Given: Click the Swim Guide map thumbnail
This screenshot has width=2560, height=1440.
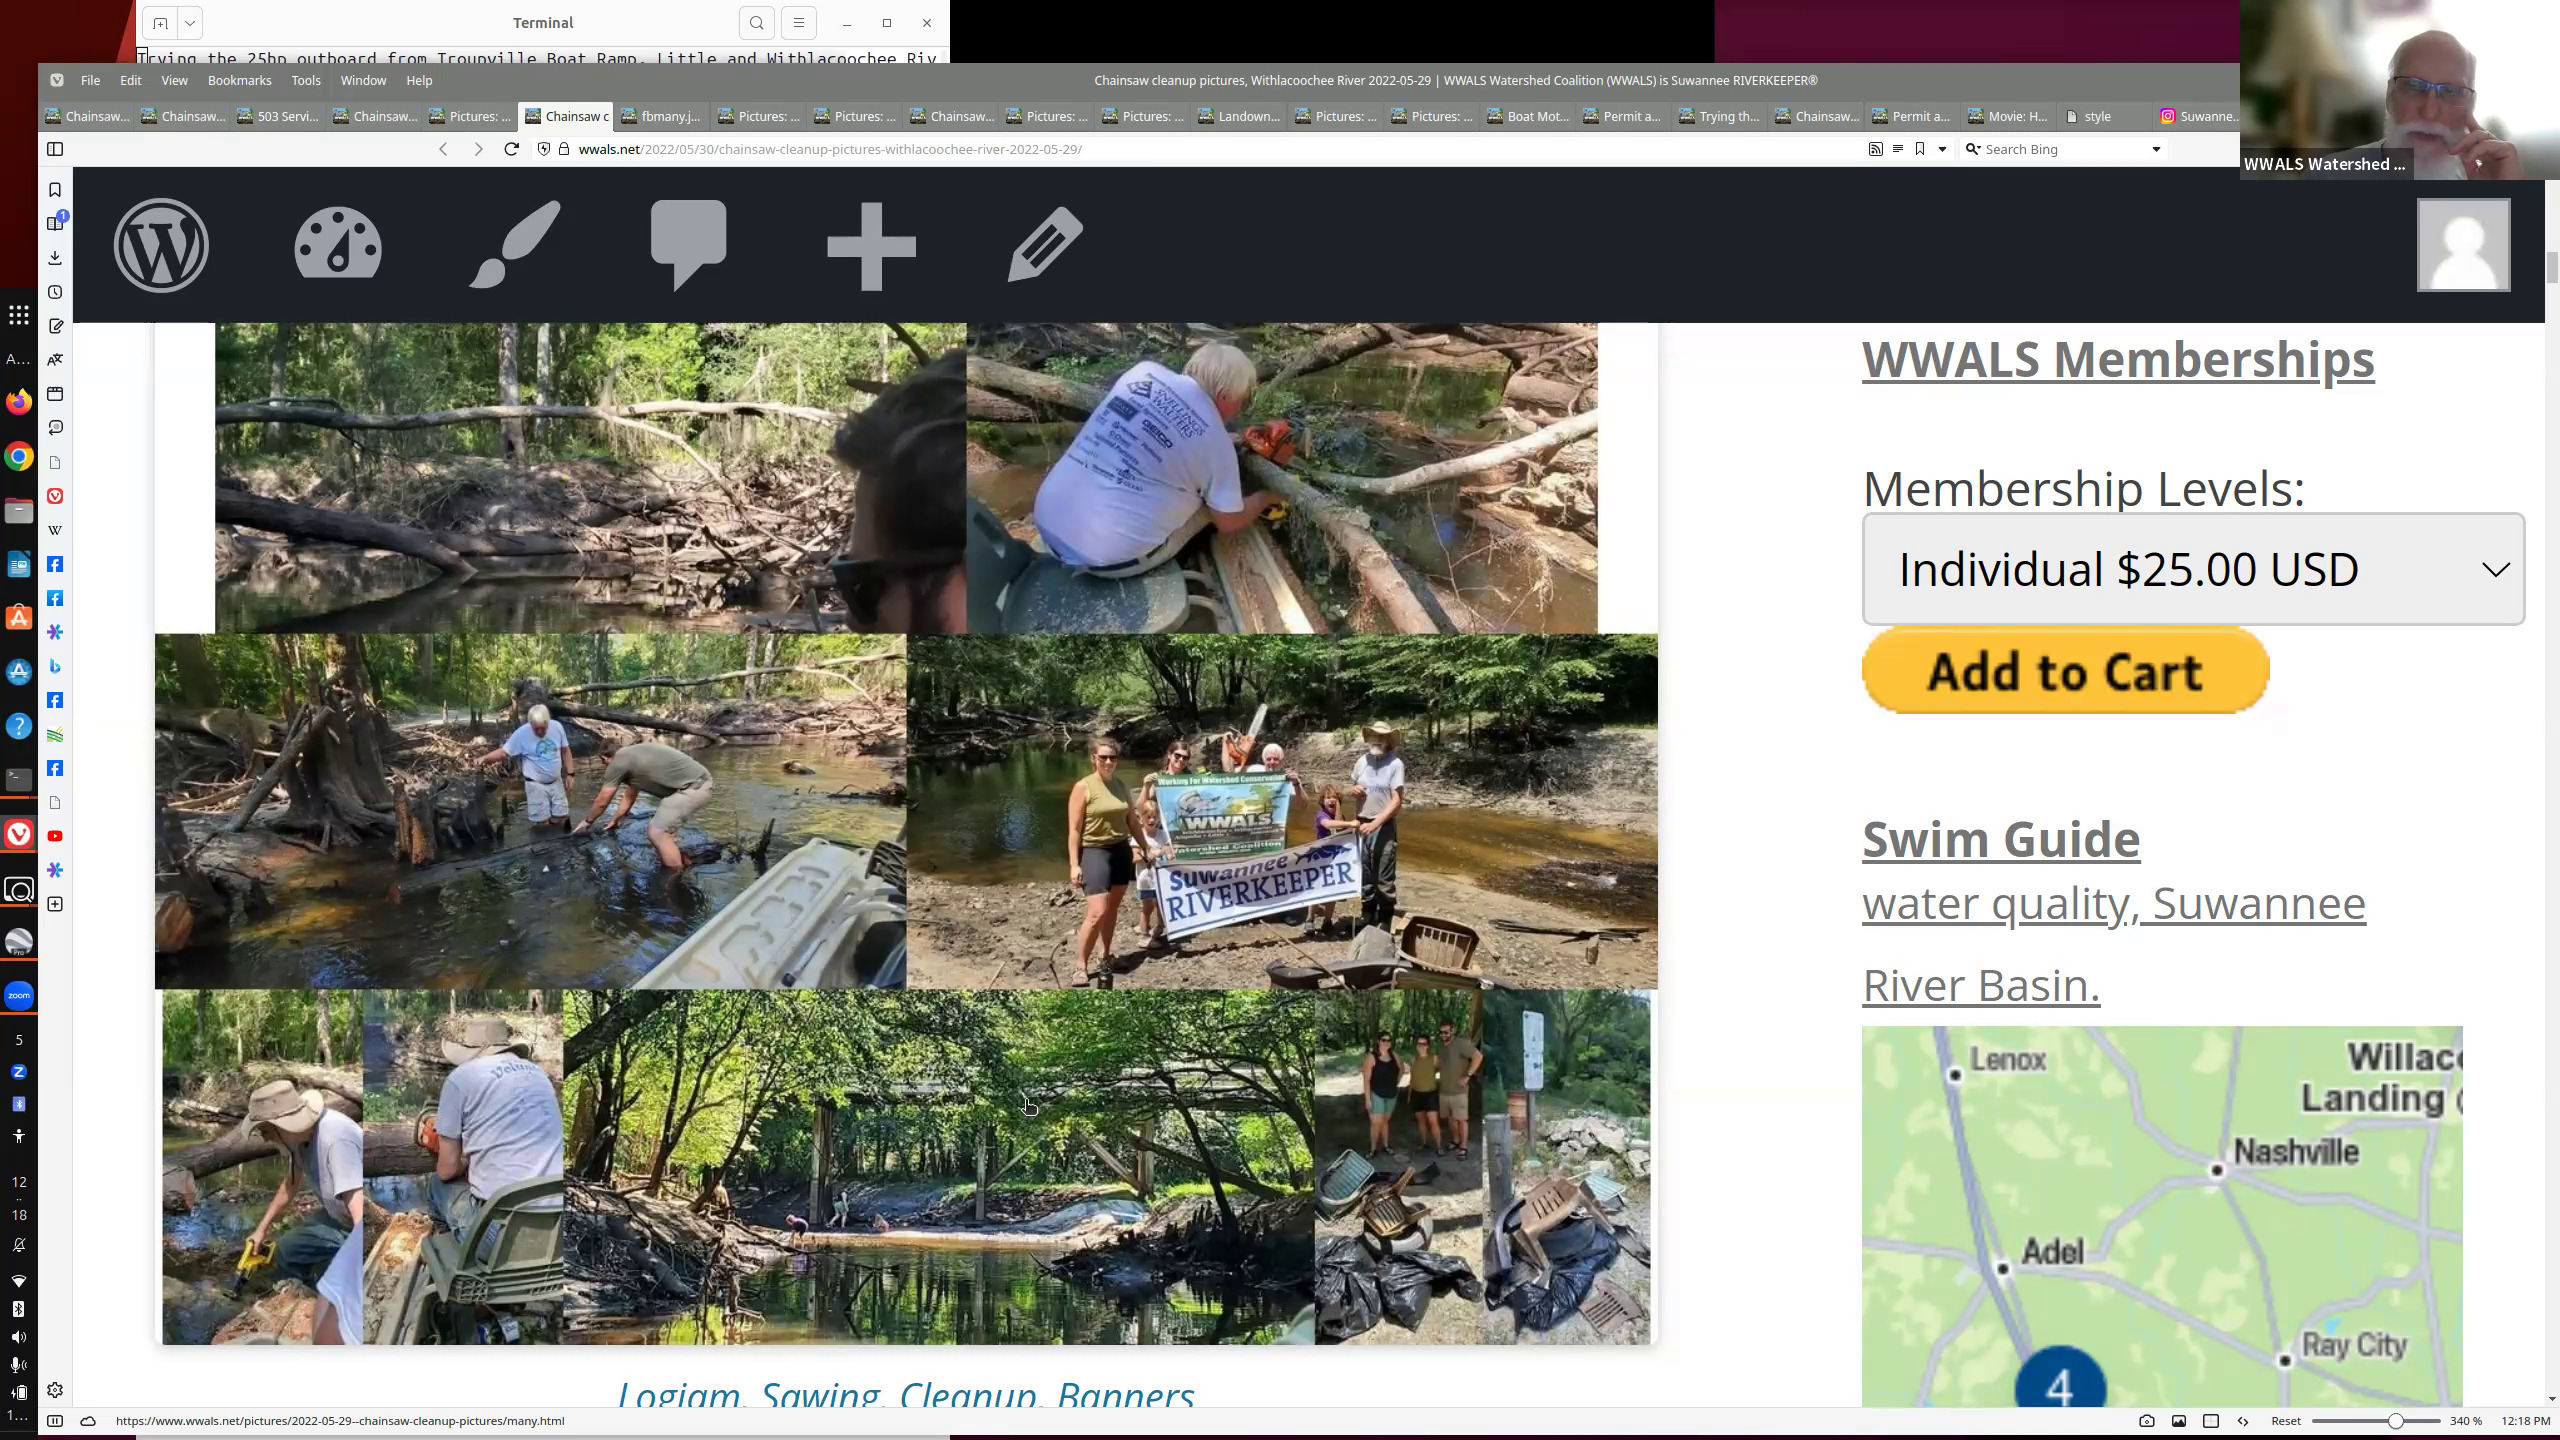Looking at the screenshot, I should (2162, 1216).
